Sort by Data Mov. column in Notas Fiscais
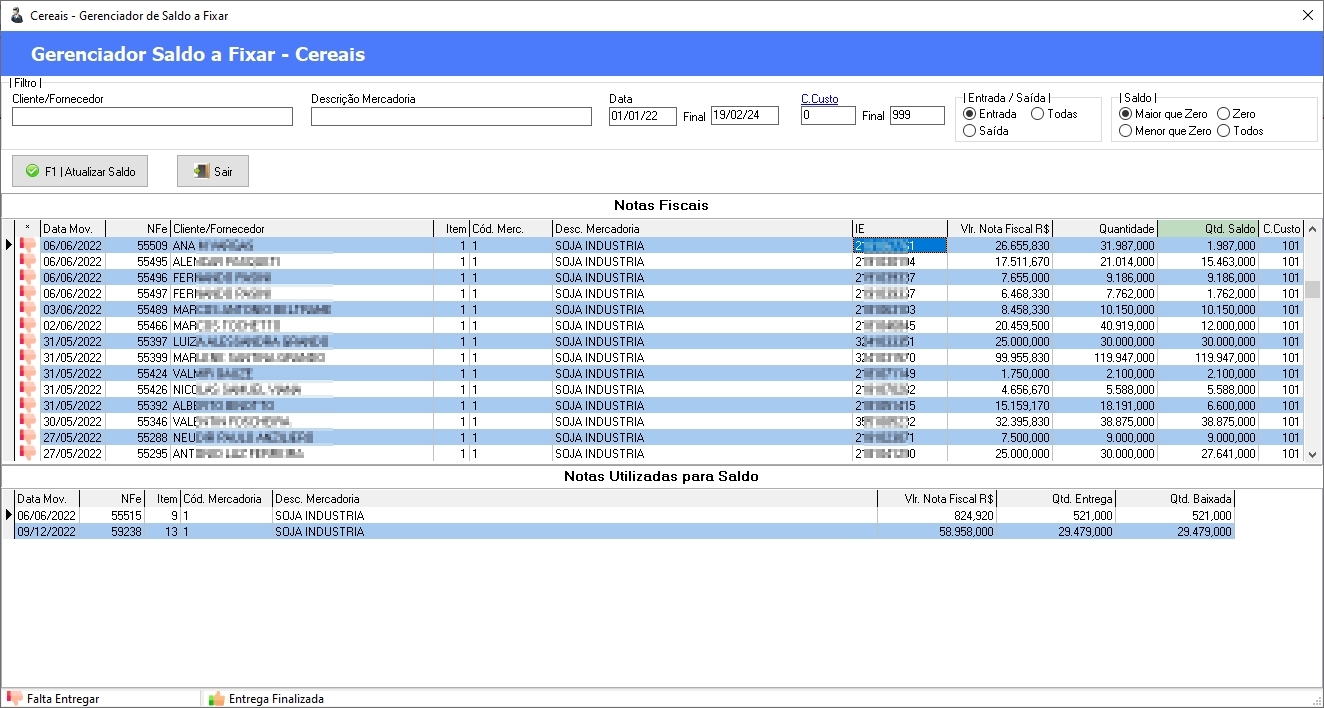 pyautogui.click(x=73, y=229)
